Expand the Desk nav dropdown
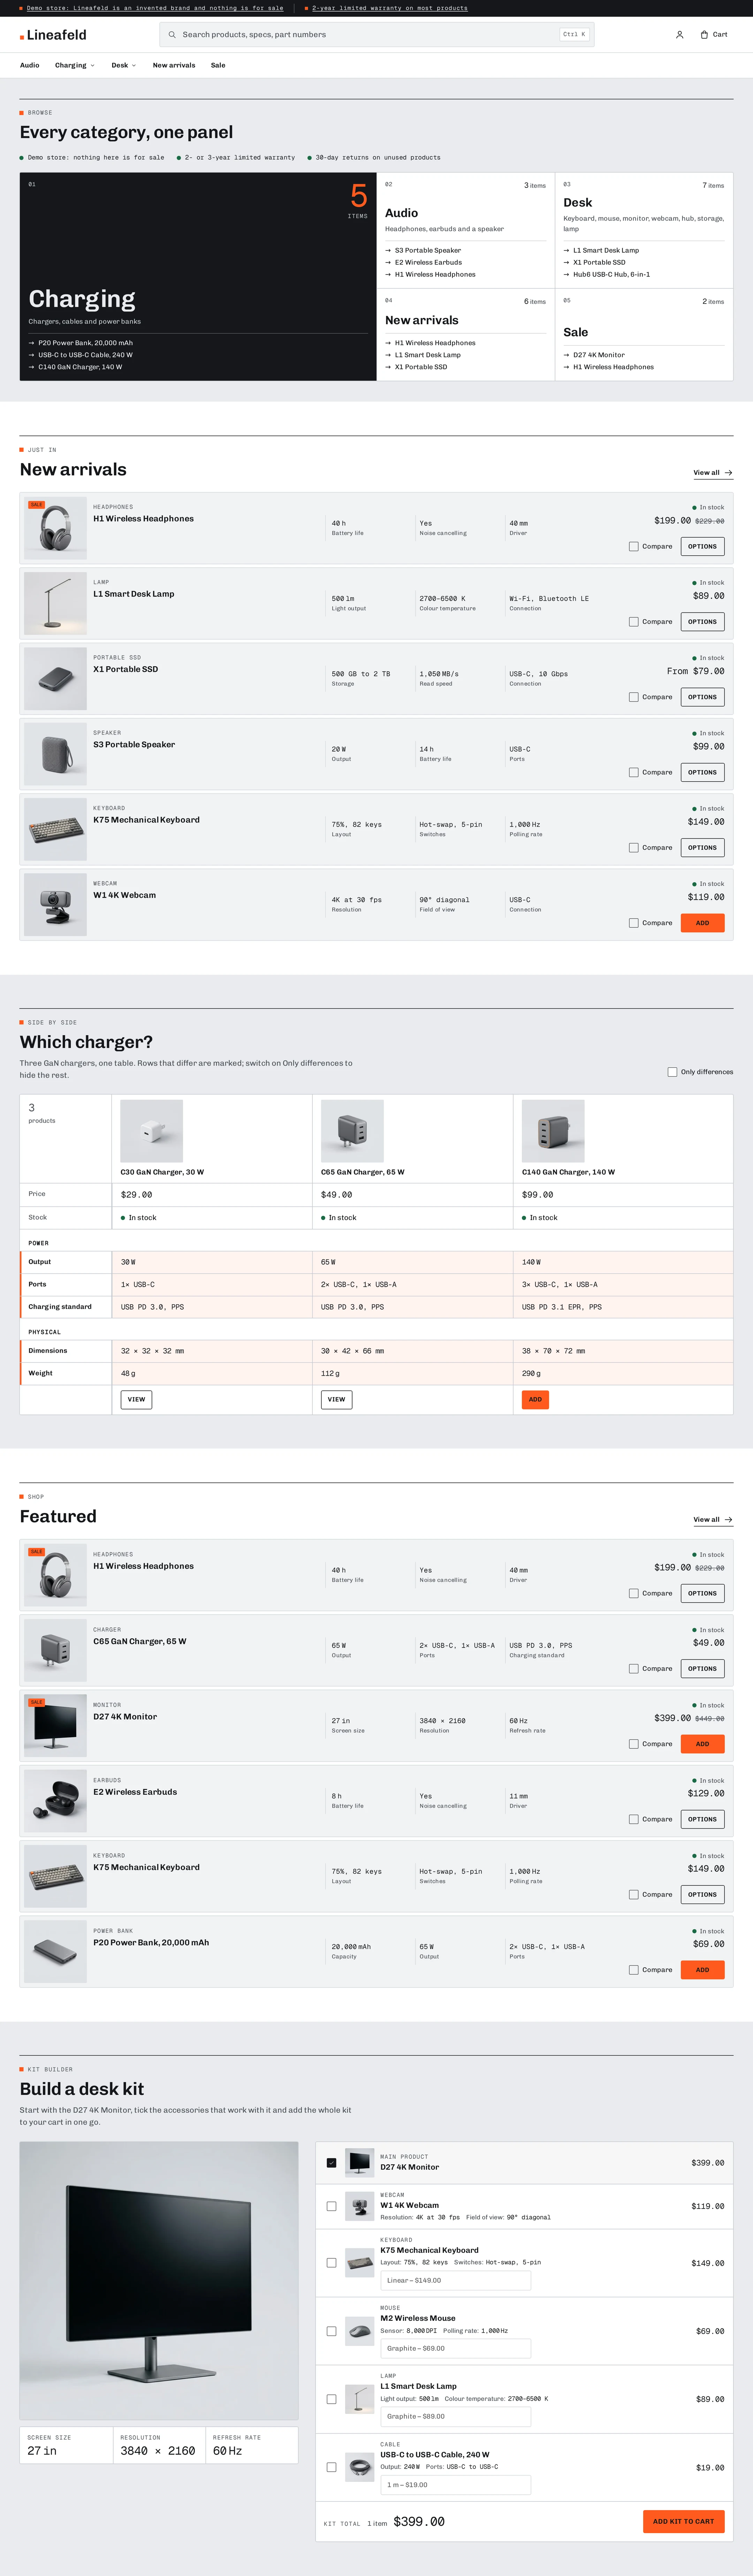The width and height of the screenshot is (753, 2576). [x=124, y=65]
